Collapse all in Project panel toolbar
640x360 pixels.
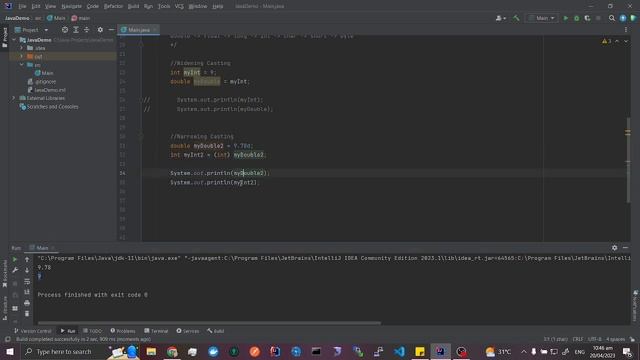click(x=87, y=30)
